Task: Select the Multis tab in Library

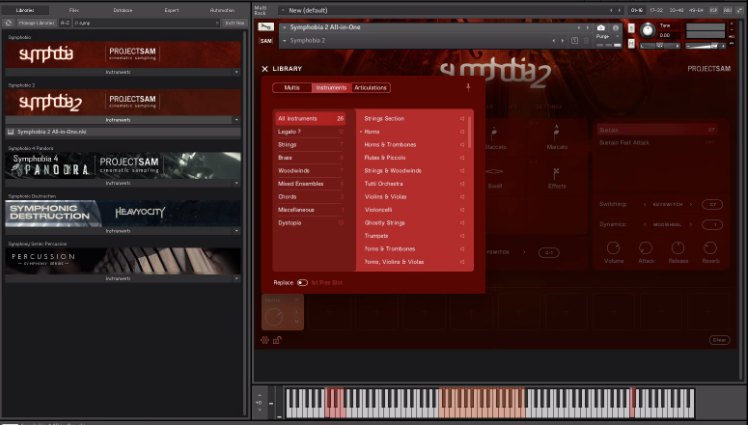Action: pos(292,88)
